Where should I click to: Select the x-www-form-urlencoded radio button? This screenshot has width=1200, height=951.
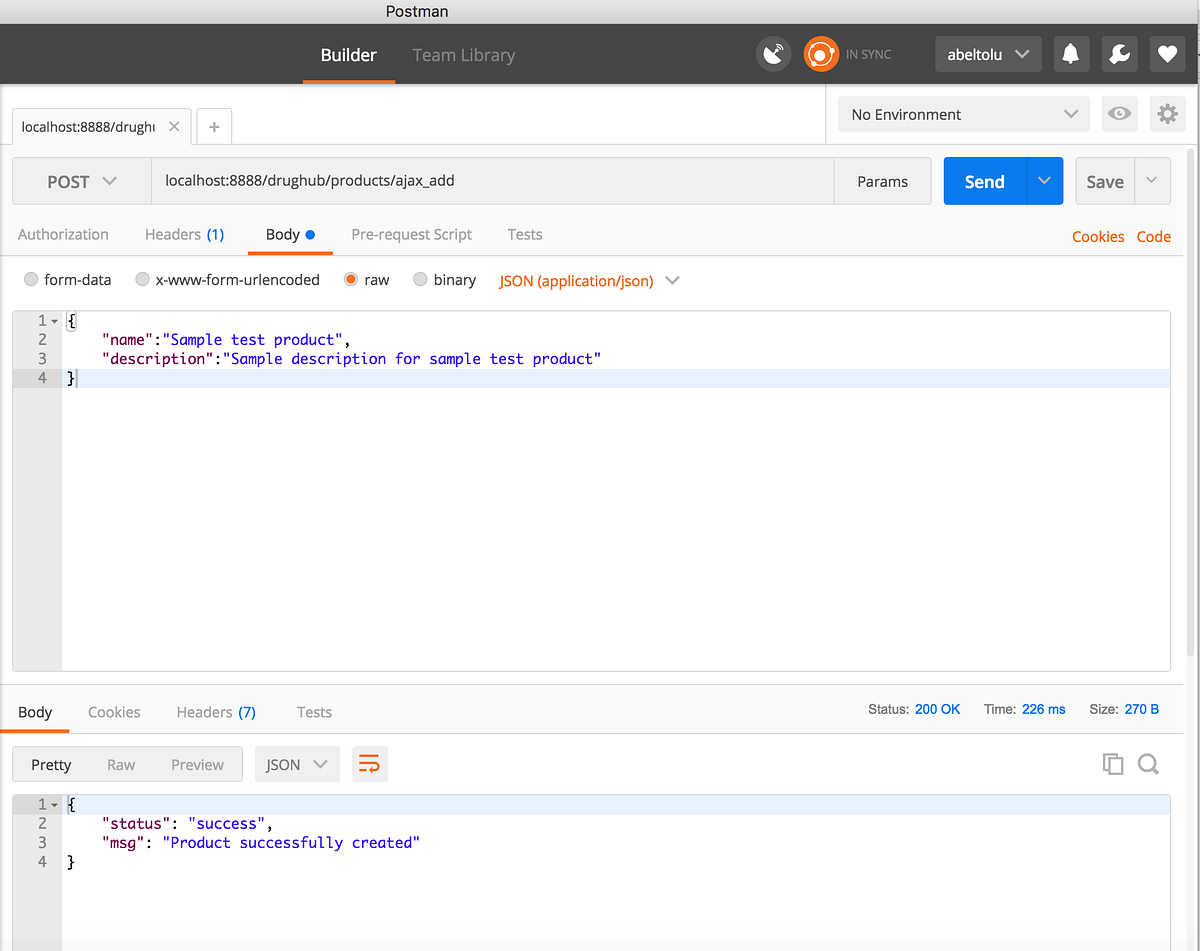click(x=142, y=280)
